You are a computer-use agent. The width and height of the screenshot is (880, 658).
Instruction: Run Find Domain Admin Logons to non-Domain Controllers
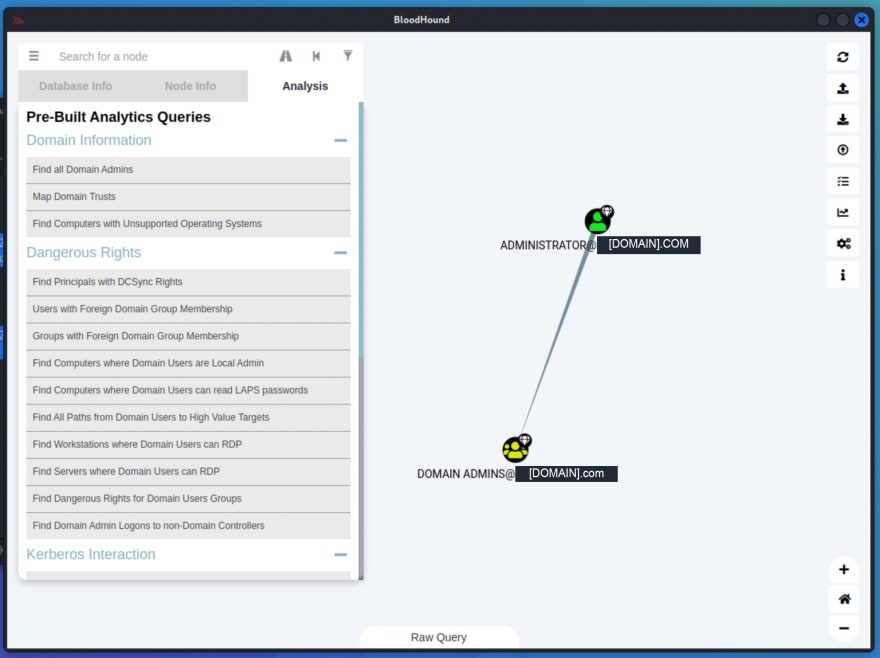[x=189, y=526]
